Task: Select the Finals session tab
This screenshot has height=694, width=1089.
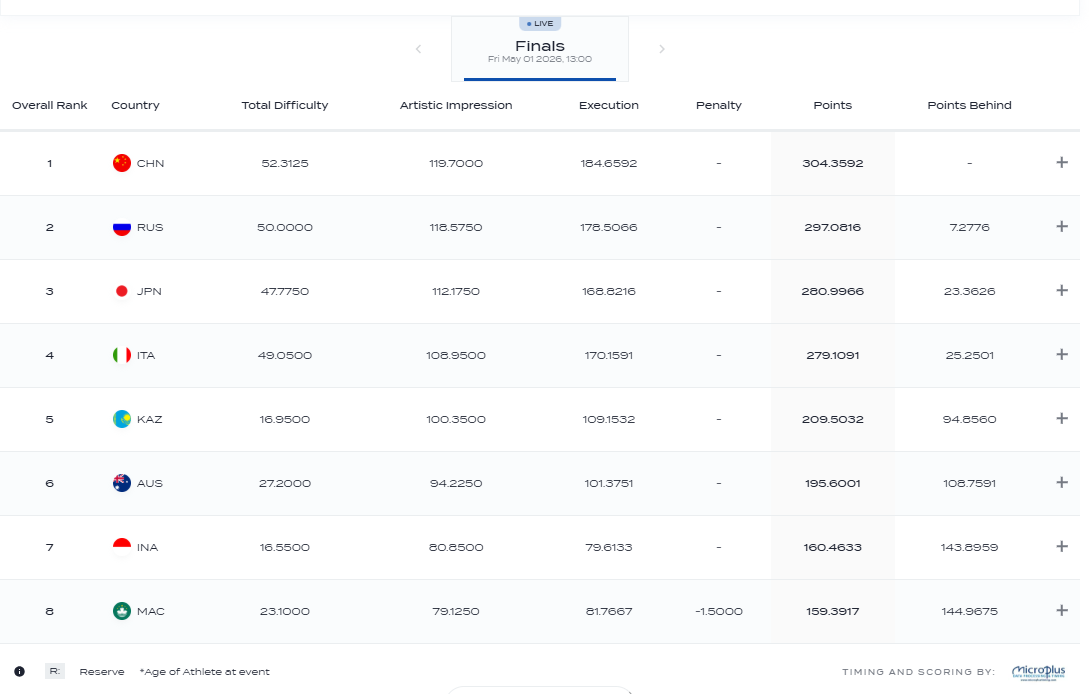Action: pos(540,49)
